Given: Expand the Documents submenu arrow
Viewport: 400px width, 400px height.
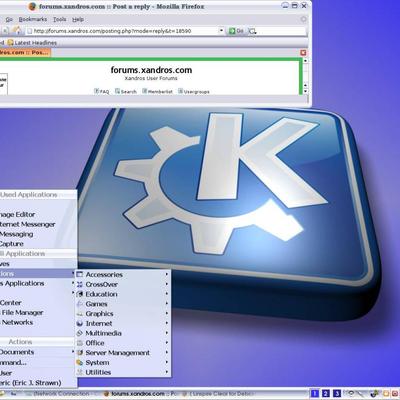Looking at the screenshot, I should click(73, 352).
